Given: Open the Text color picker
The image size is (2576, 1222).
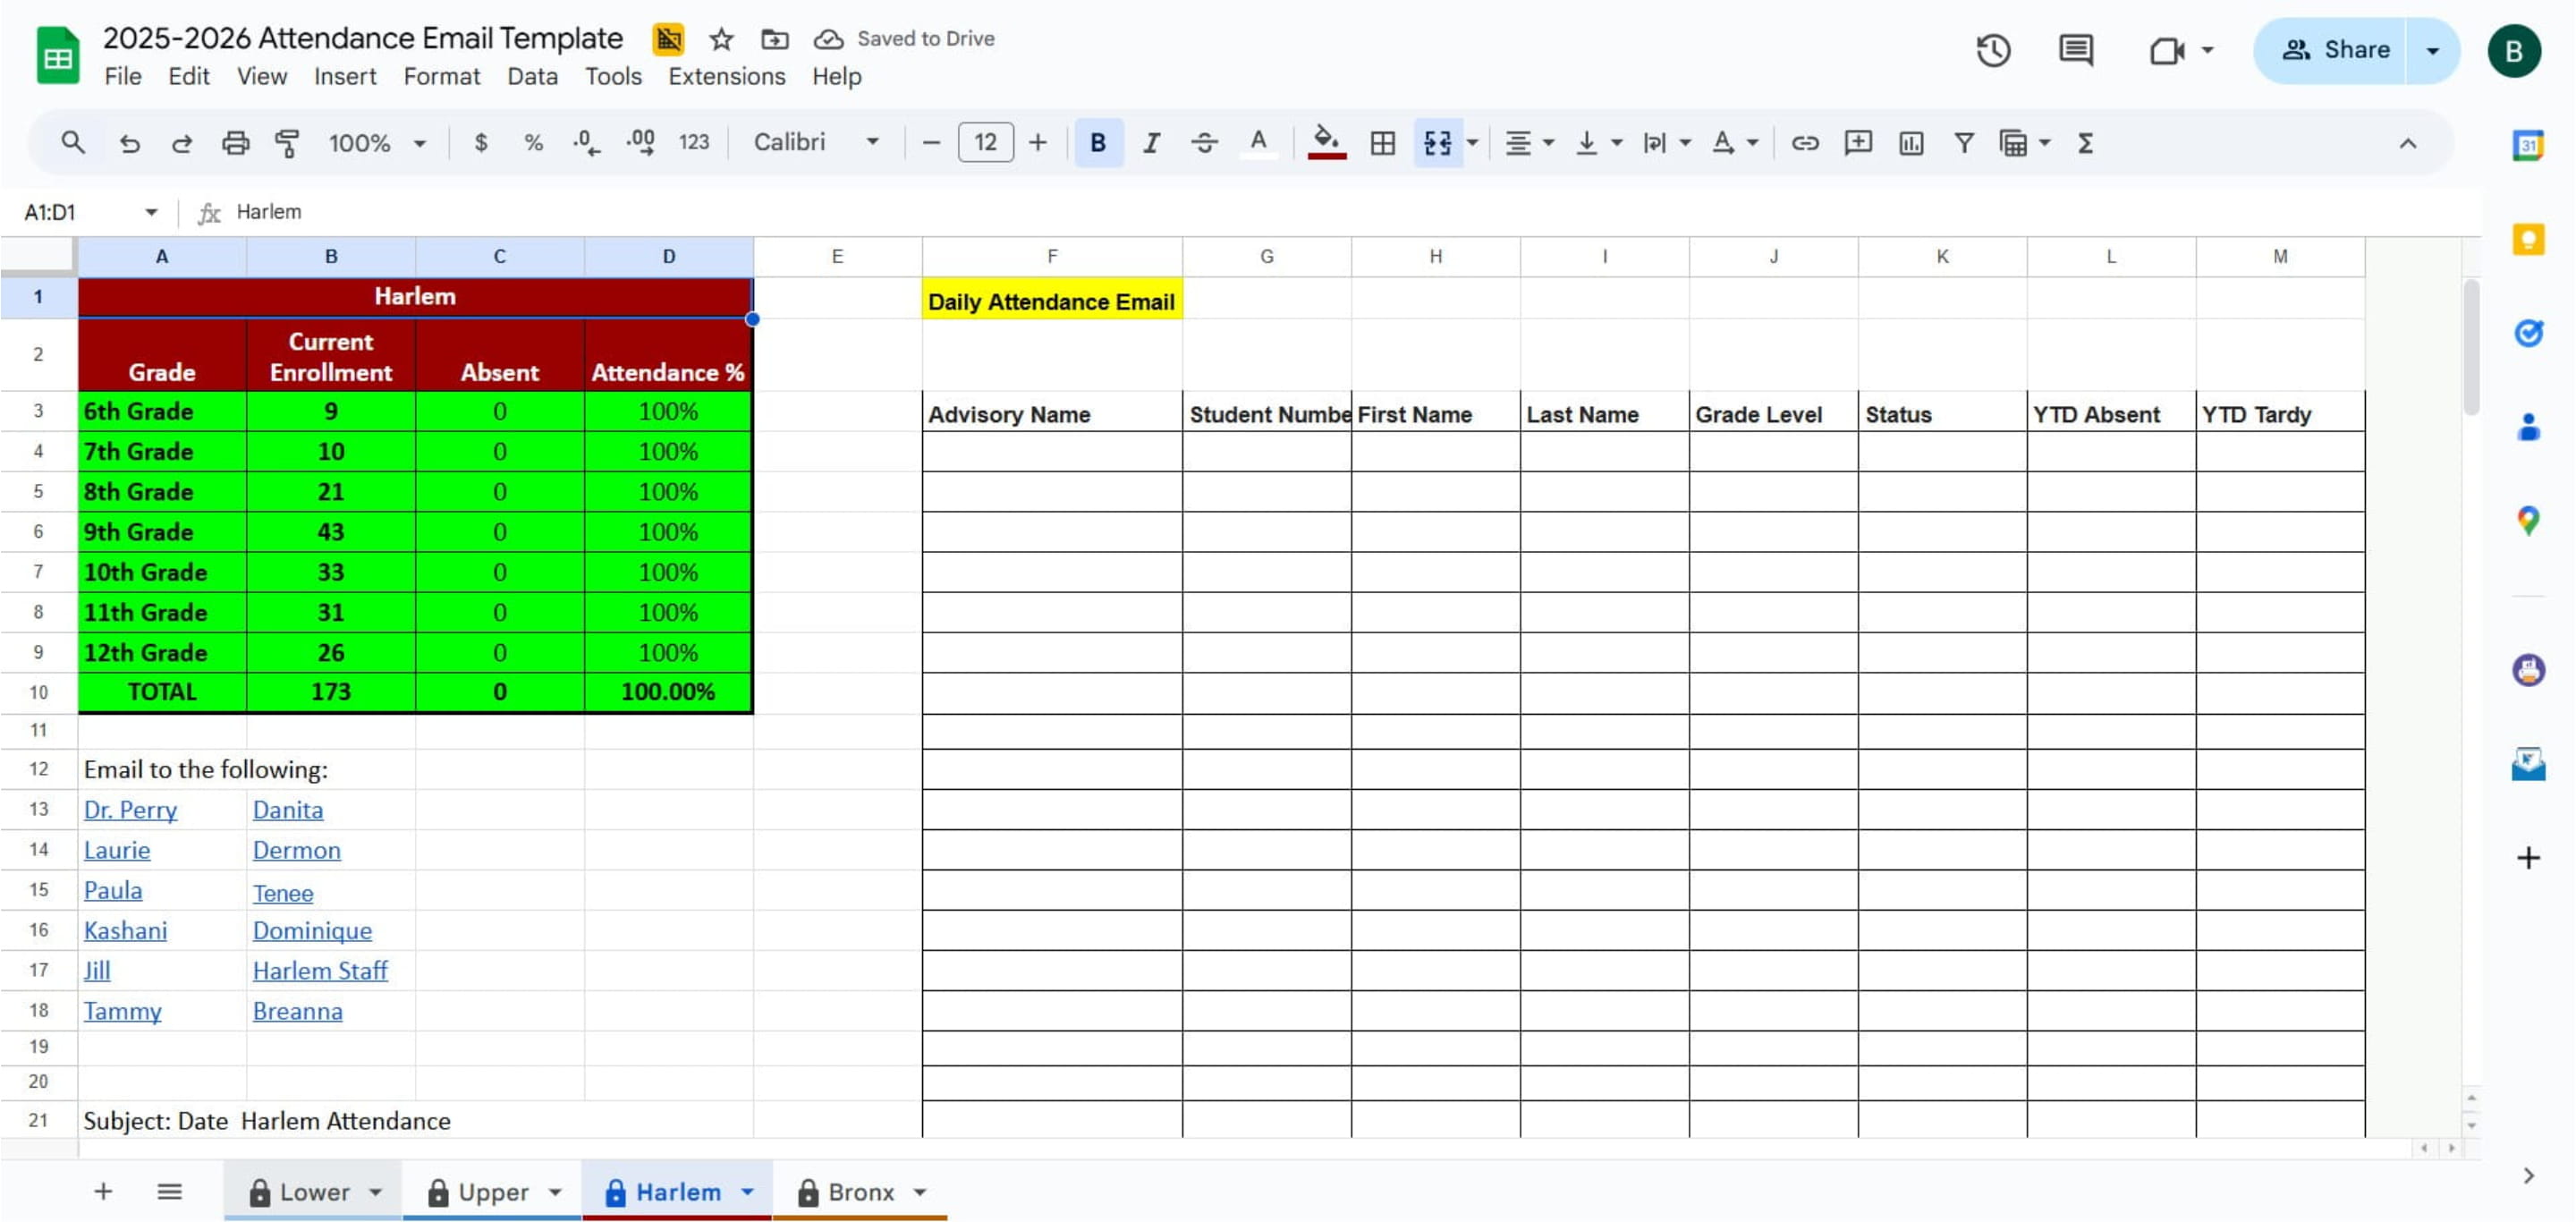Looking at the screenshot, I should tap(1258, 143).
